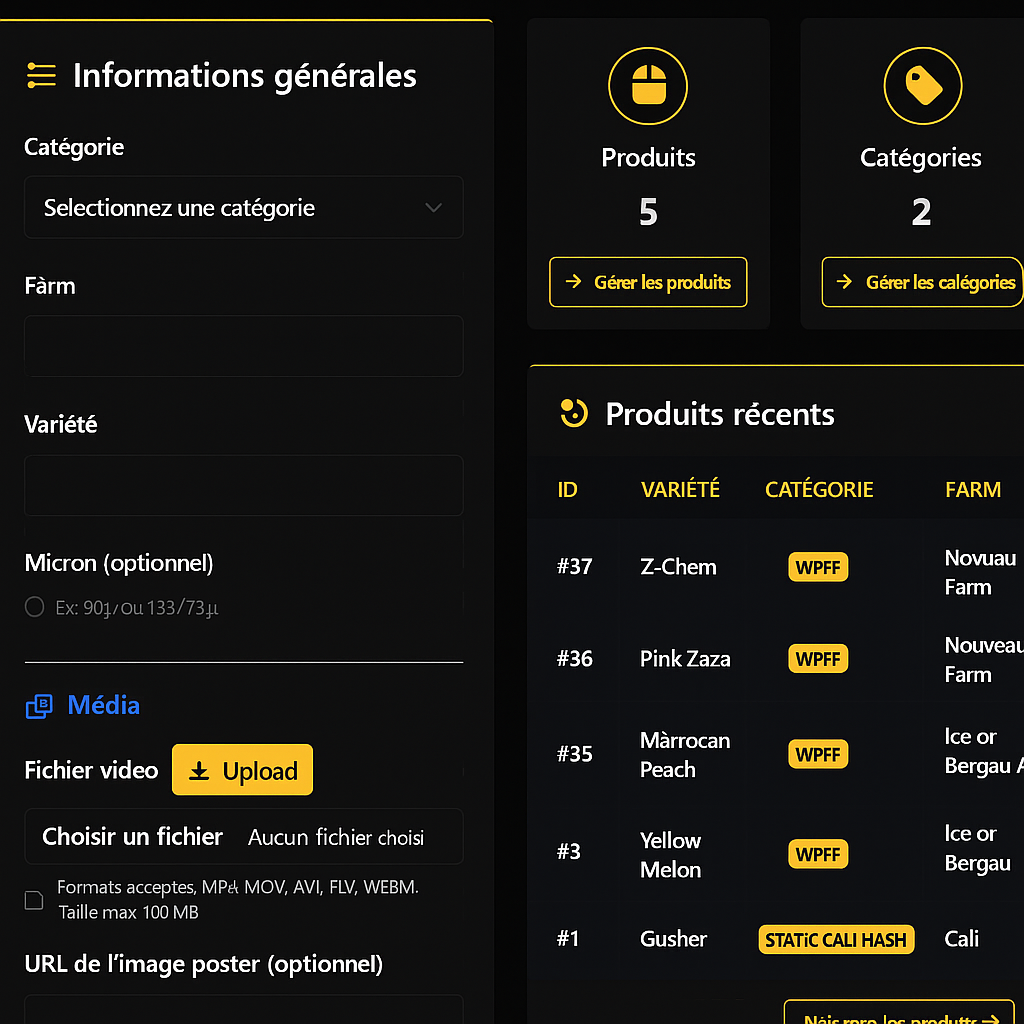Tick the Formats acceptés checkbox
The width and height of the screenshot is (1024, 1024).
pyautogui.click(x=34, y=900)
